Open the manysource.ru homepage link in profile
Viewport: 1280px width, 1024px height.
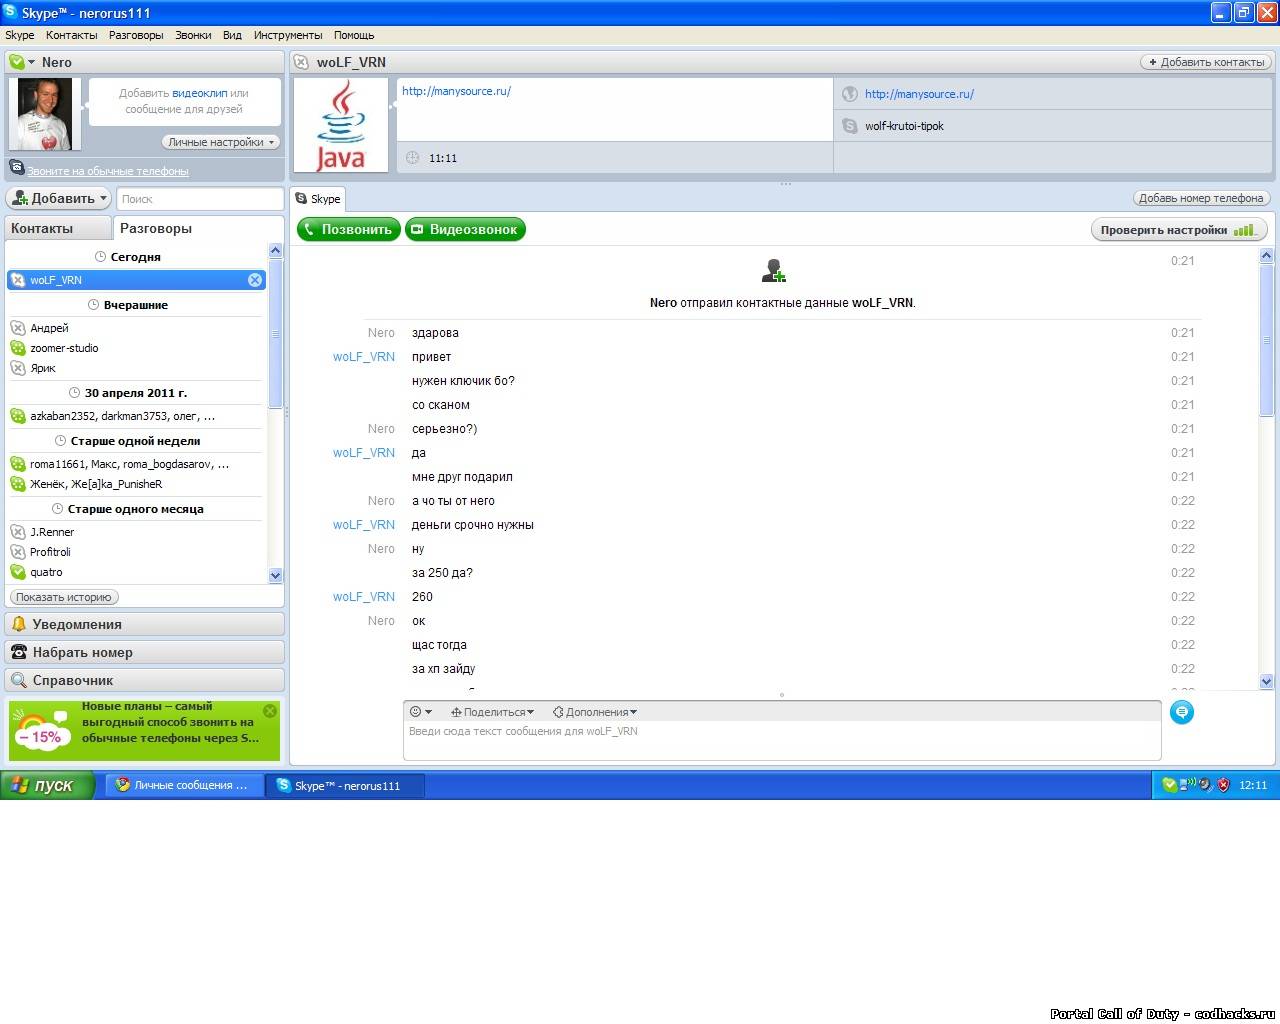pyautogui.click(x=919, y=94)
